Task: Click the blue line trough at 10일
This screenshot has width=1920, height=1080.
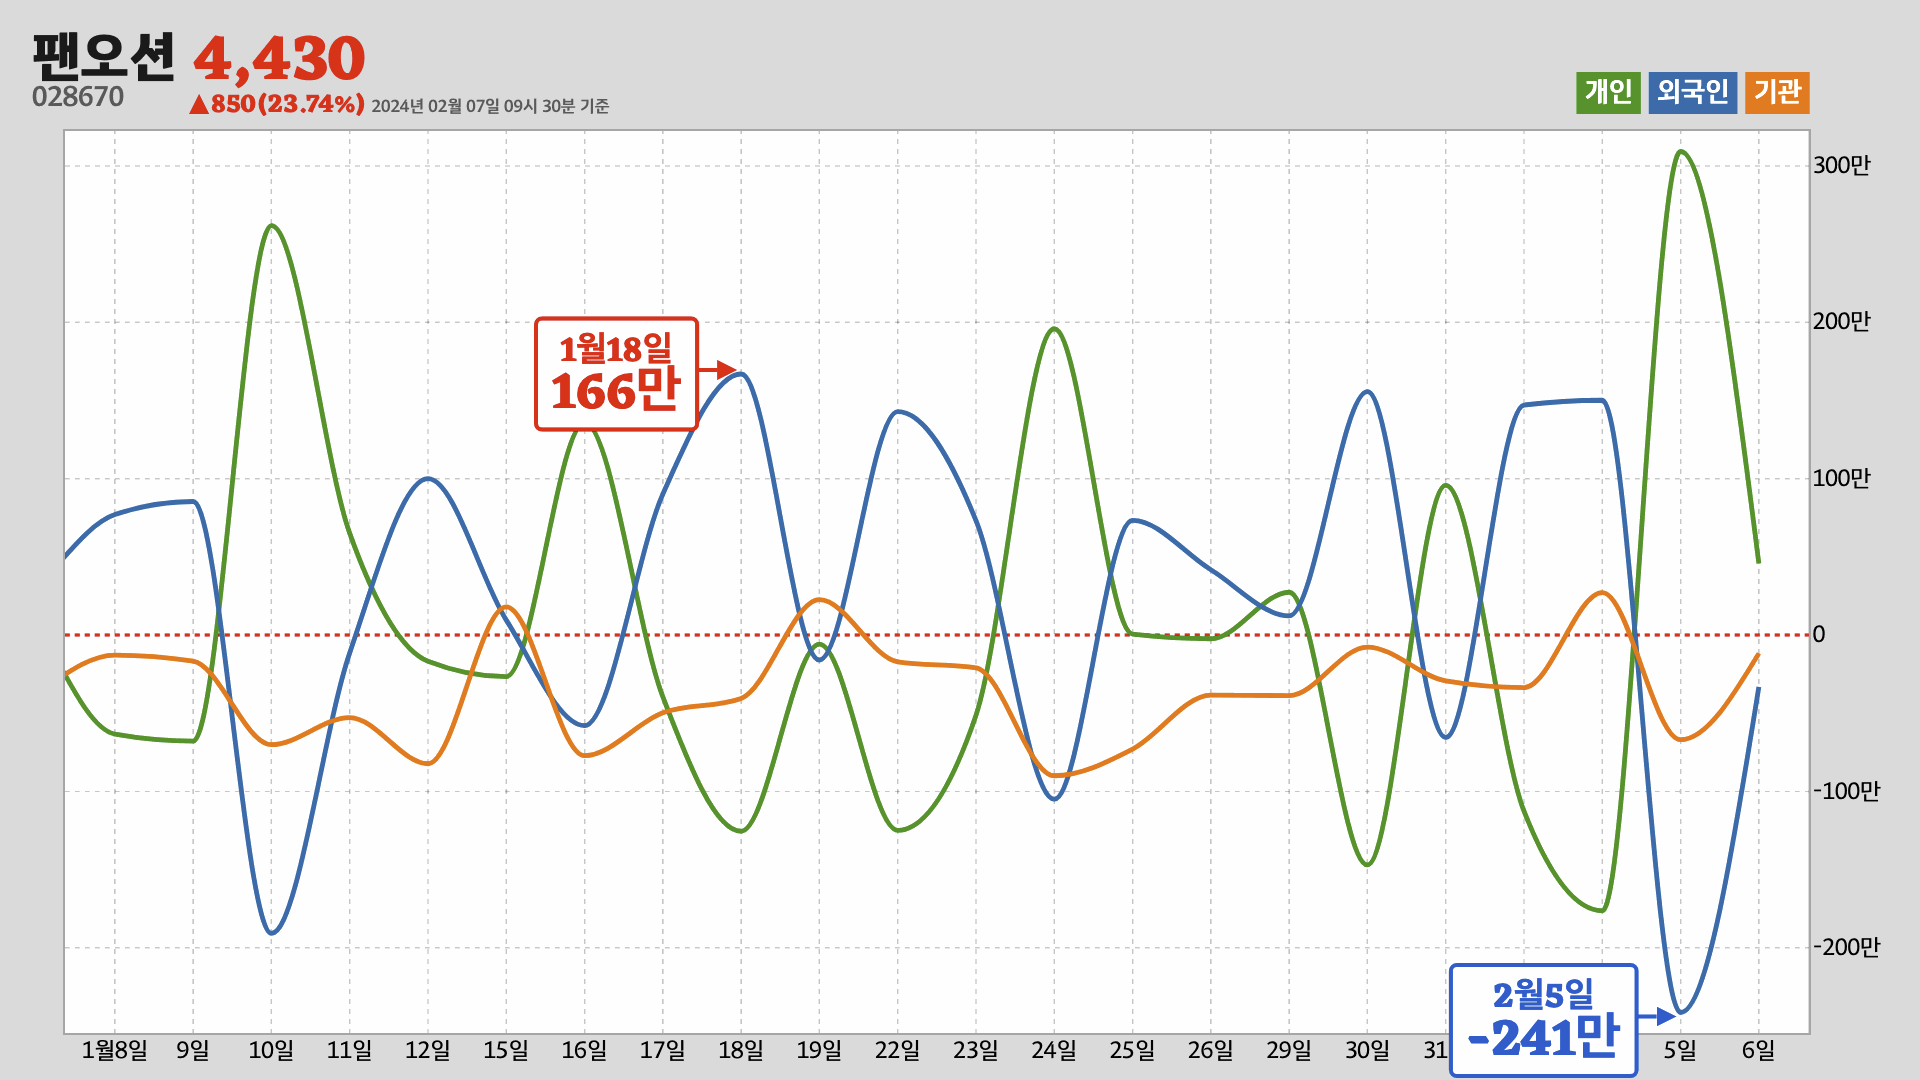Action: 272,933
